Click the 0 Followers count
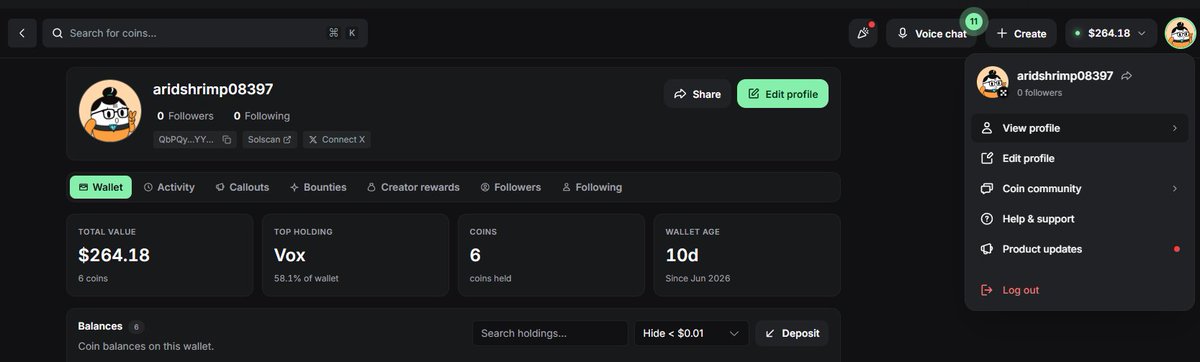Viewport: 1200px width, 362px height. 185,116
